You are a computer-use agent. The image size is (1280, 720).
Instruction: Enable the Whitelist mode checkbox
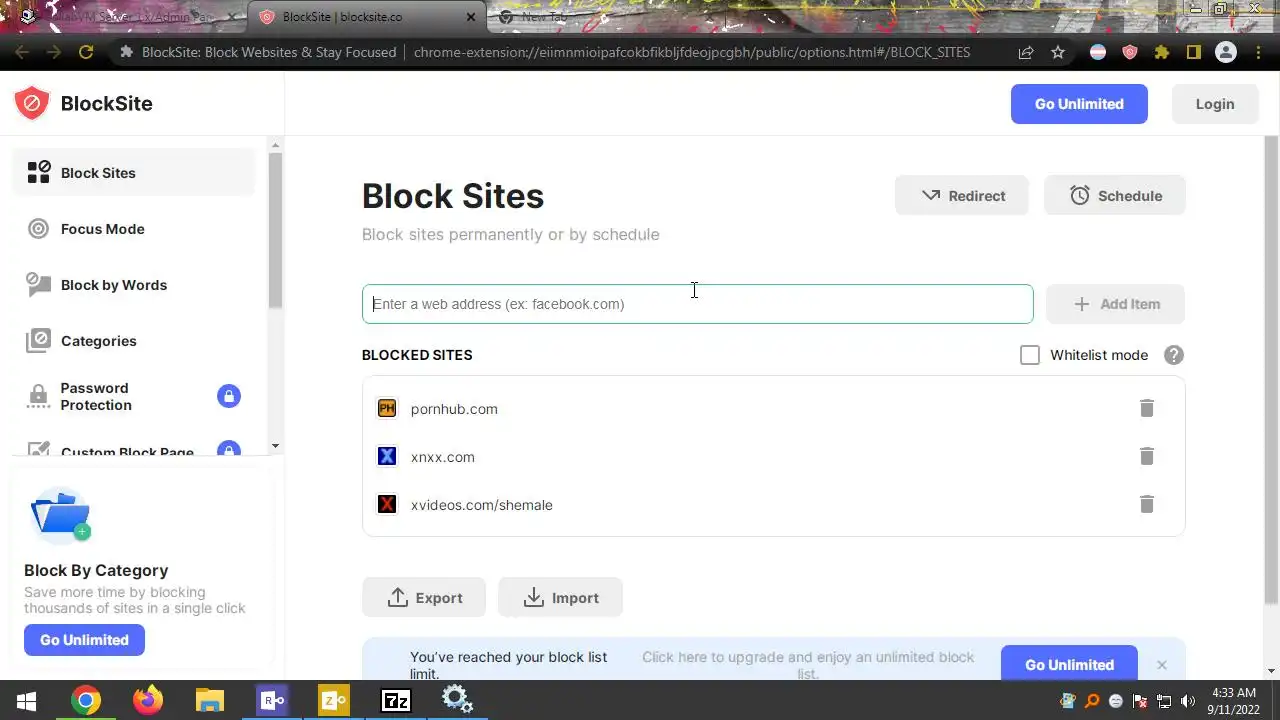[x=1029, y=355]
